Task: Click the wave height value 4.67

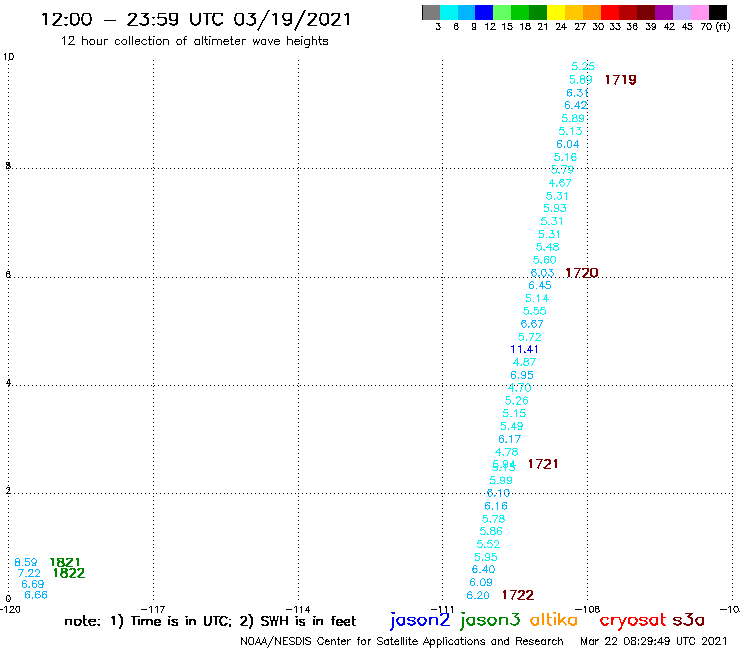Action: click(560, 183)
